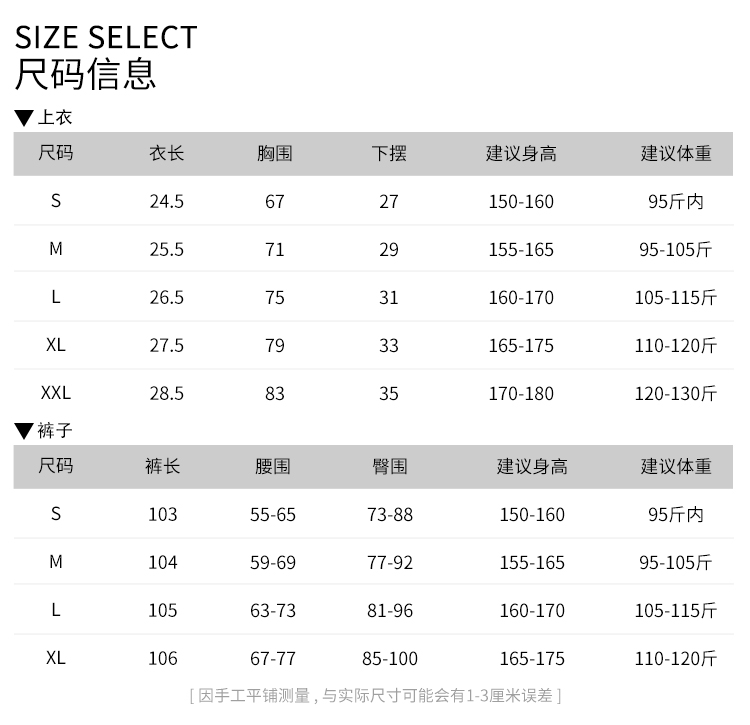Click the 85-100 hip measurement cell
The image size is (750, 725).
(390, 659)
